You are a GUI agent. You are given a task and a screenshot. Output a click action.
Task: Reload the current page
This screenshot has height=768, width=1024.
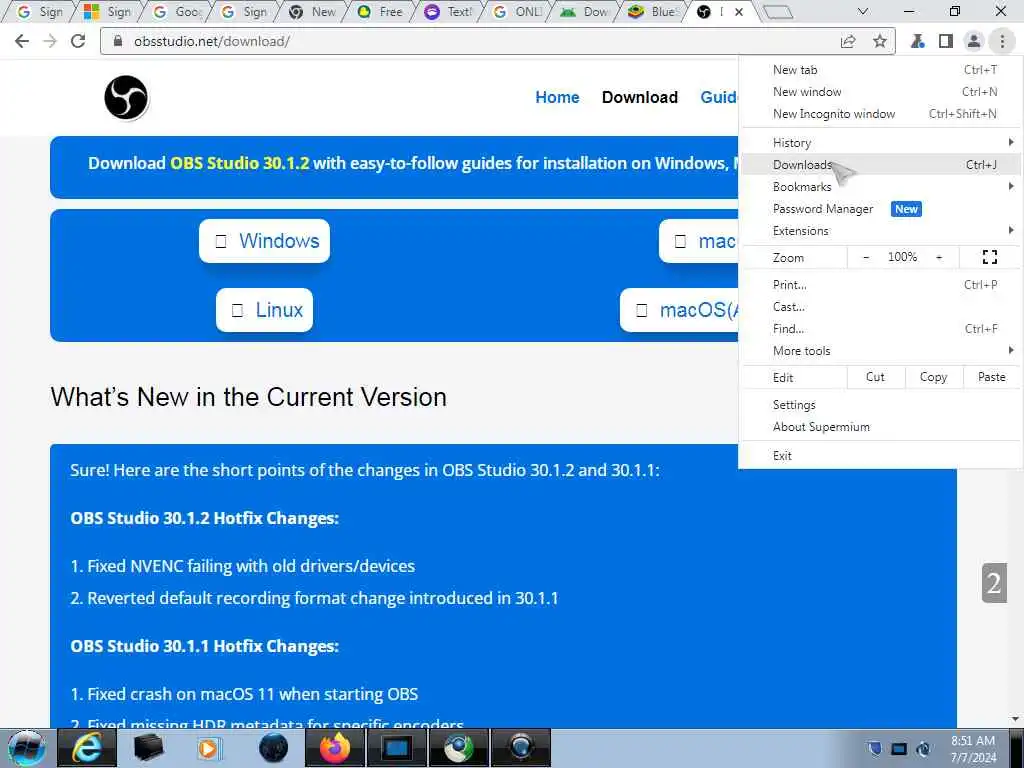(x=78, y=41)
